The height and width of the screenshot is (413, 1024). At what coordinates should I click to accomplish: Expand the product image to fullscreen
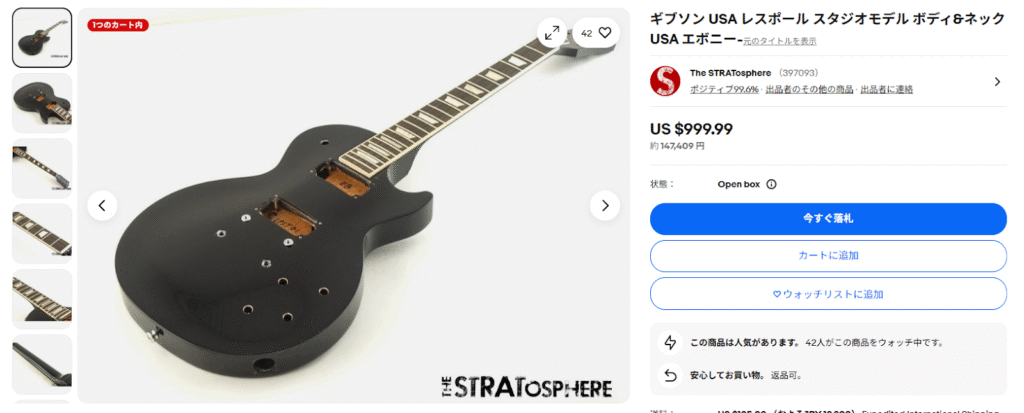[x=552, y=33]
